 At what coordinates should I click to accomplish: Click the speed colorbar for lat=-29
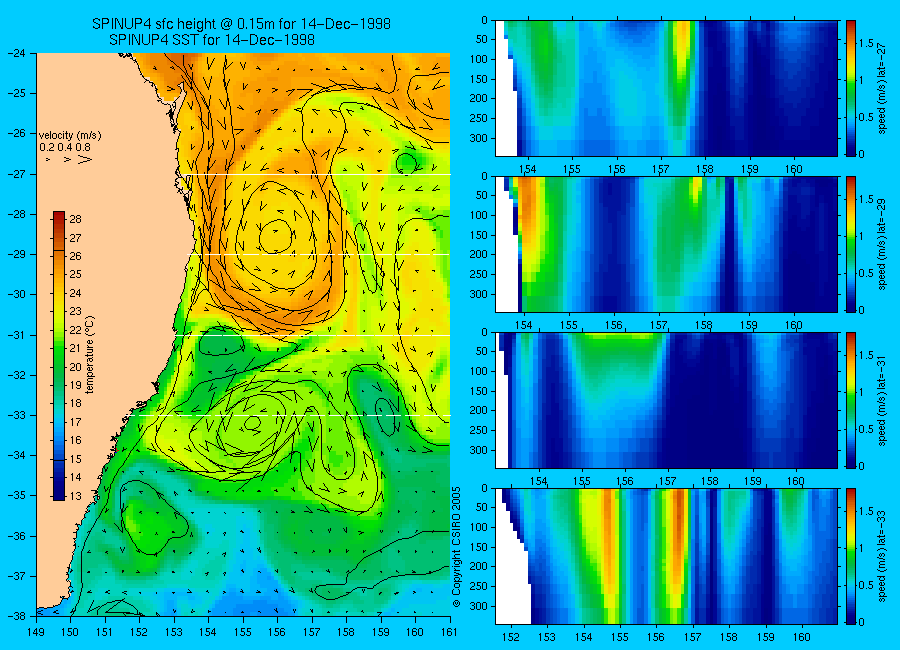point(851,244)
